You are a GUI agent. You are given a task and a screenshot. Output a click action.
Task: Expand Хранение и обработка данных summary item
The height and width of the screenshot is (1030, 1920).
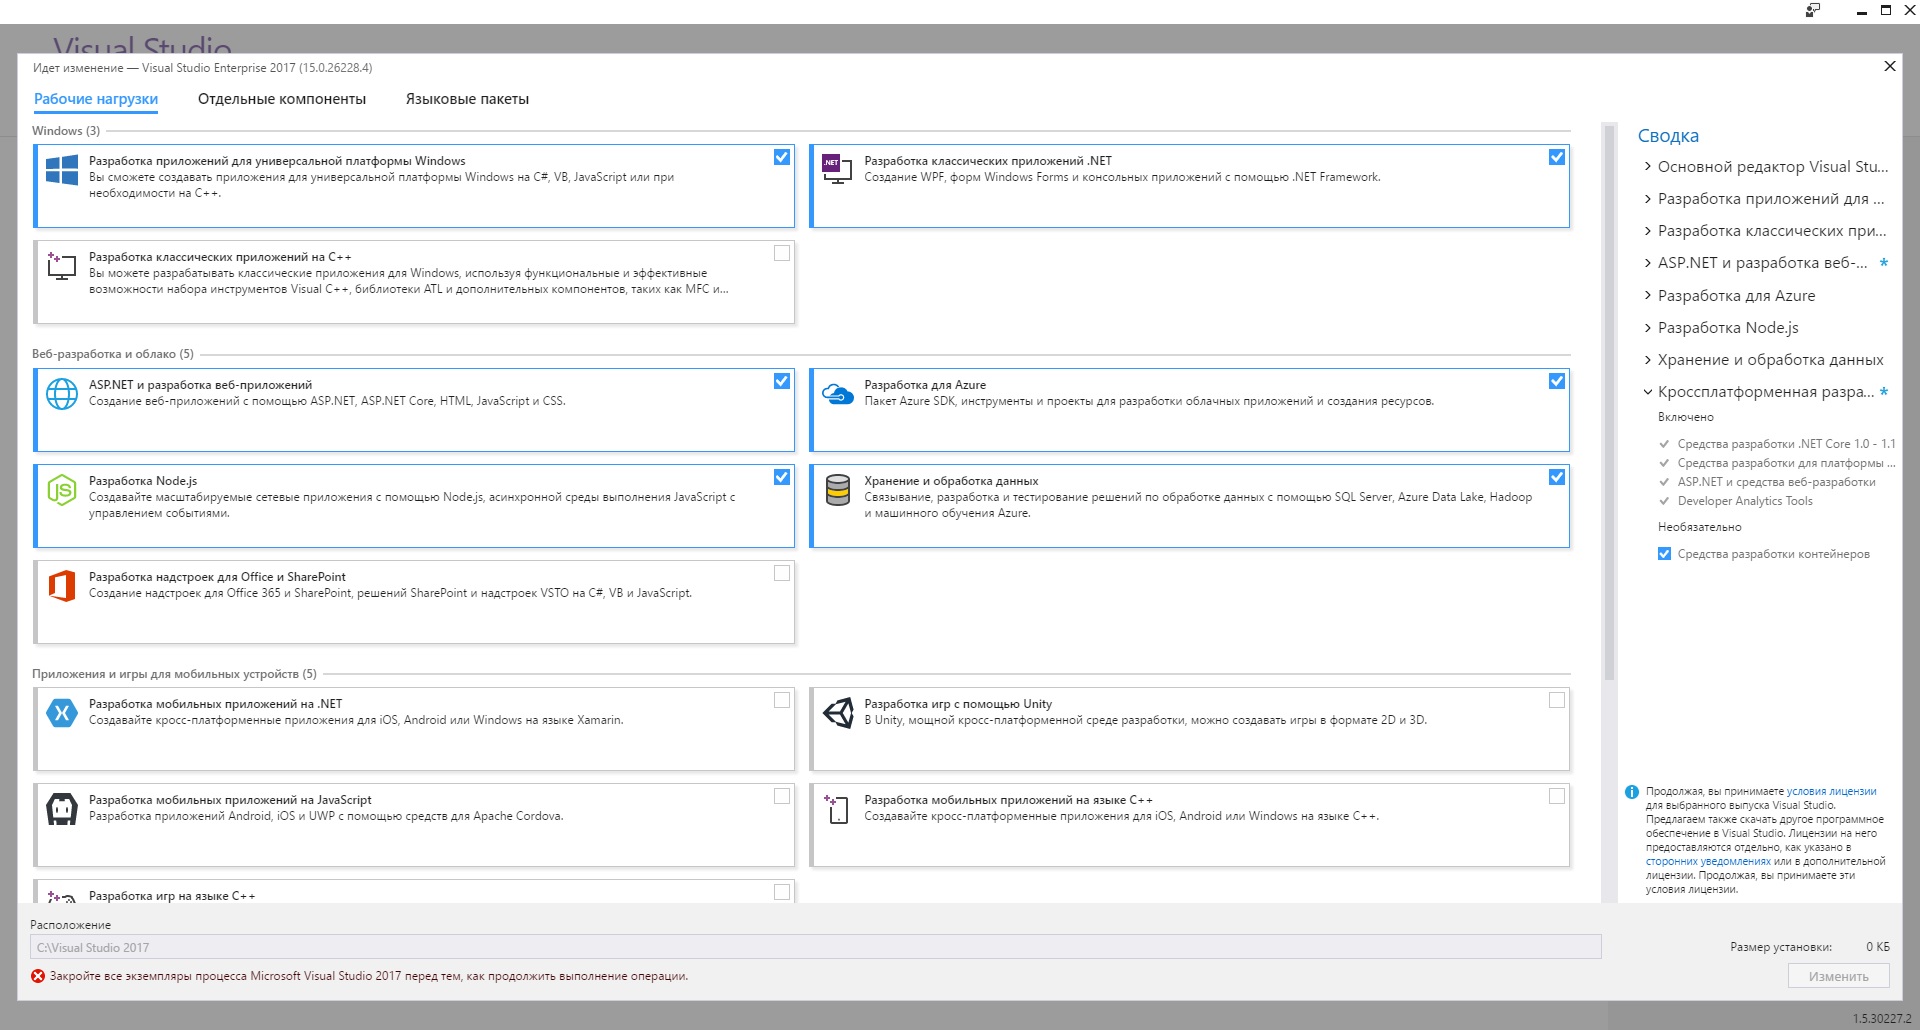click(1648, 360)
